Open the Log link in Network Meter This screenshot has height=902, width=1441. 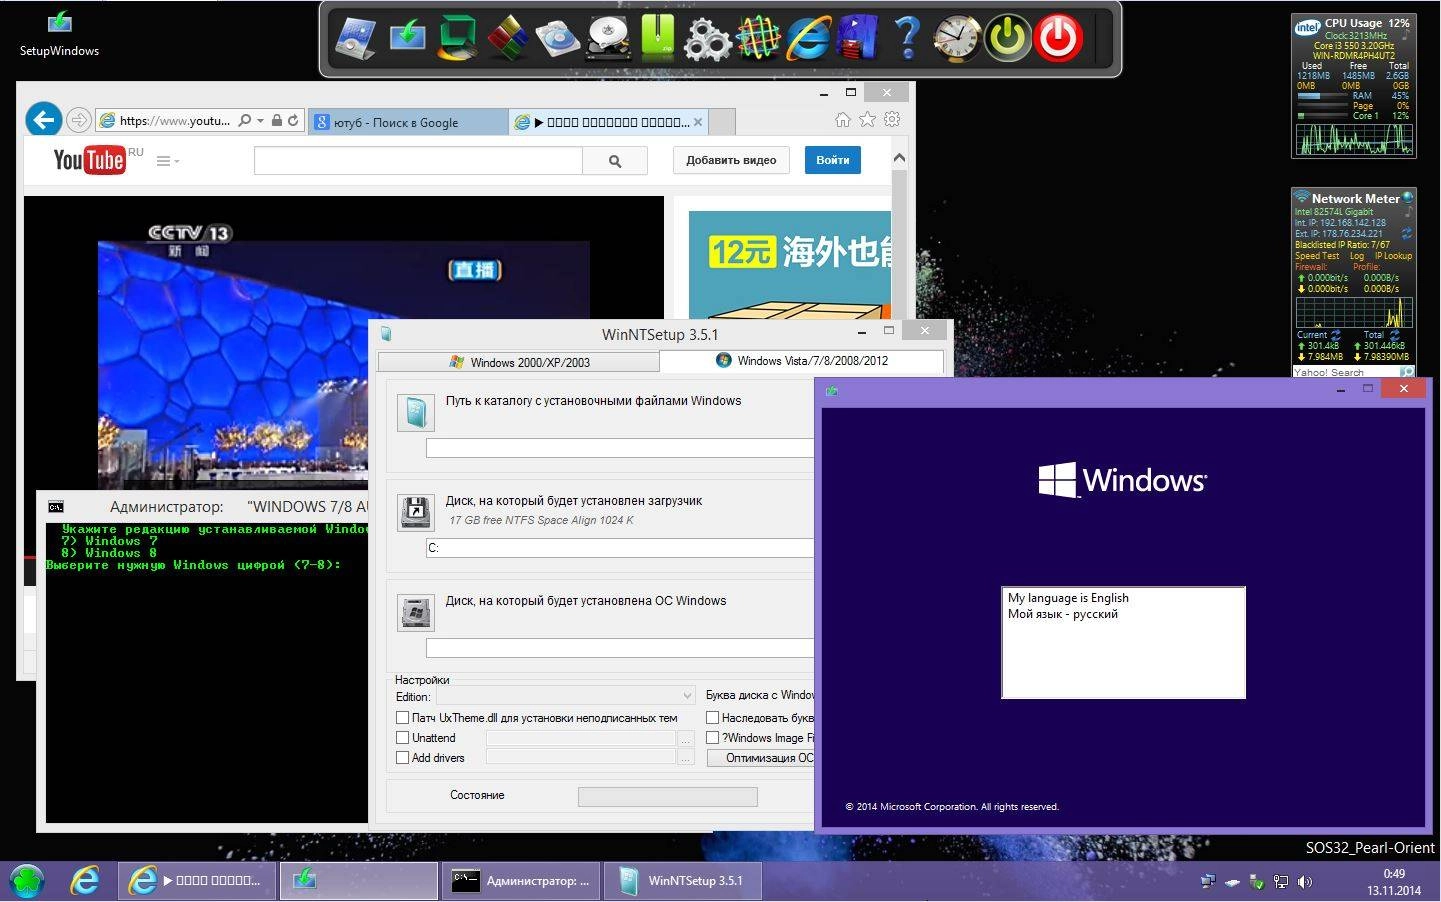(x=1356, y=256)
